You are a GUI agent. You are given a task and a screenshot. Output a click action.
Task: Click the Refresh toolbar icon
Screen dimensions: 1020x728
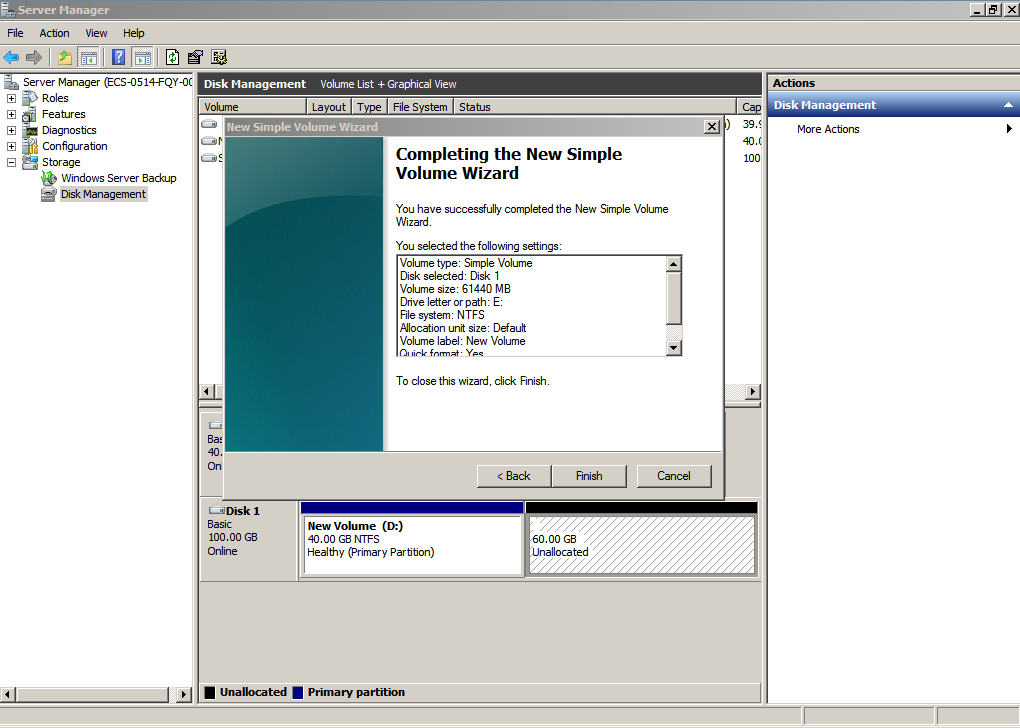[172, 57]
